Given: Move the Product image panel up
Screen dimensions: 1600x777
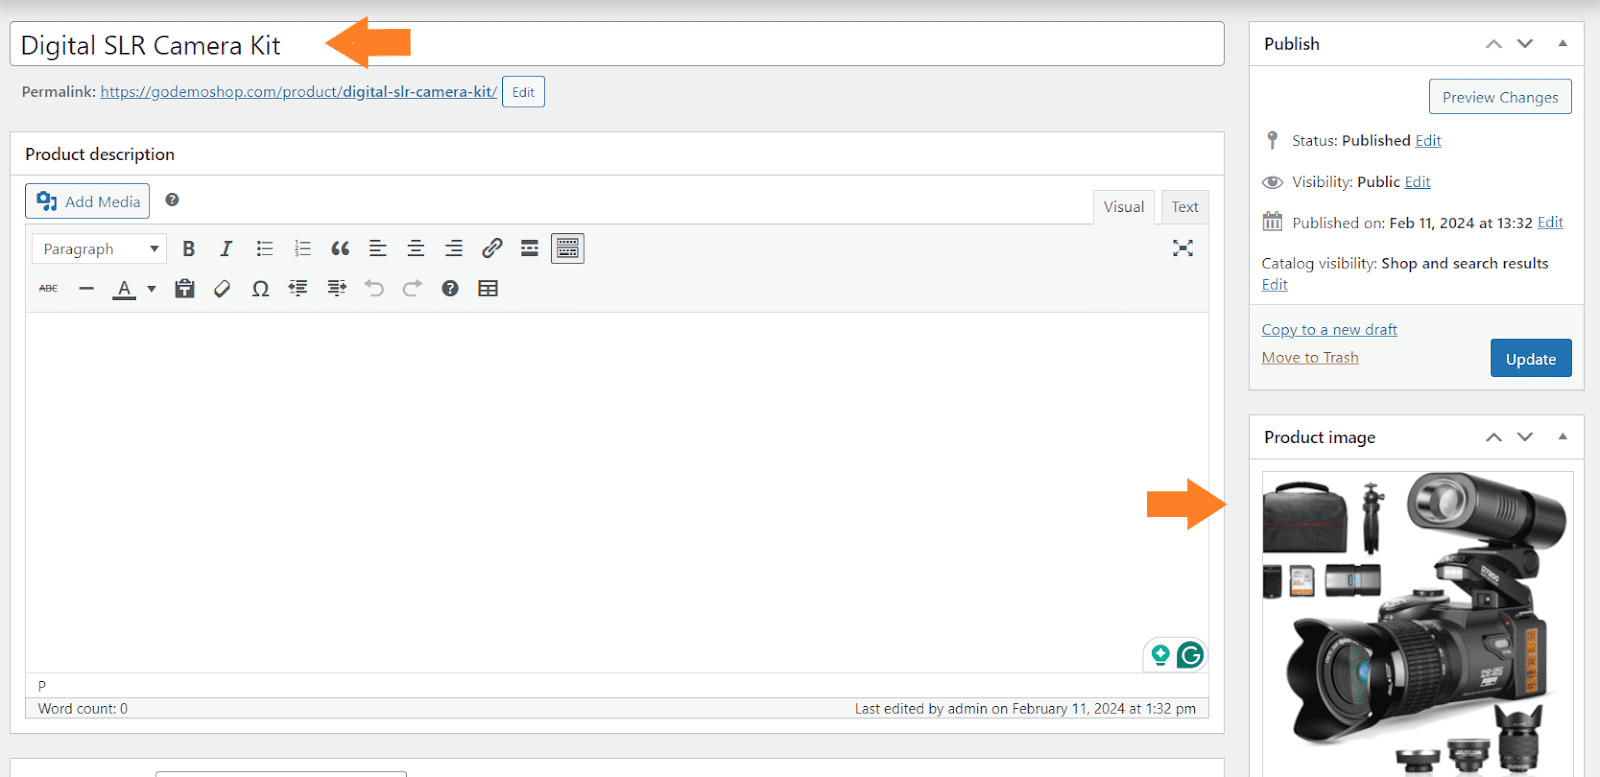Looking at the screenshot, I should click(x=1494, y=437).
